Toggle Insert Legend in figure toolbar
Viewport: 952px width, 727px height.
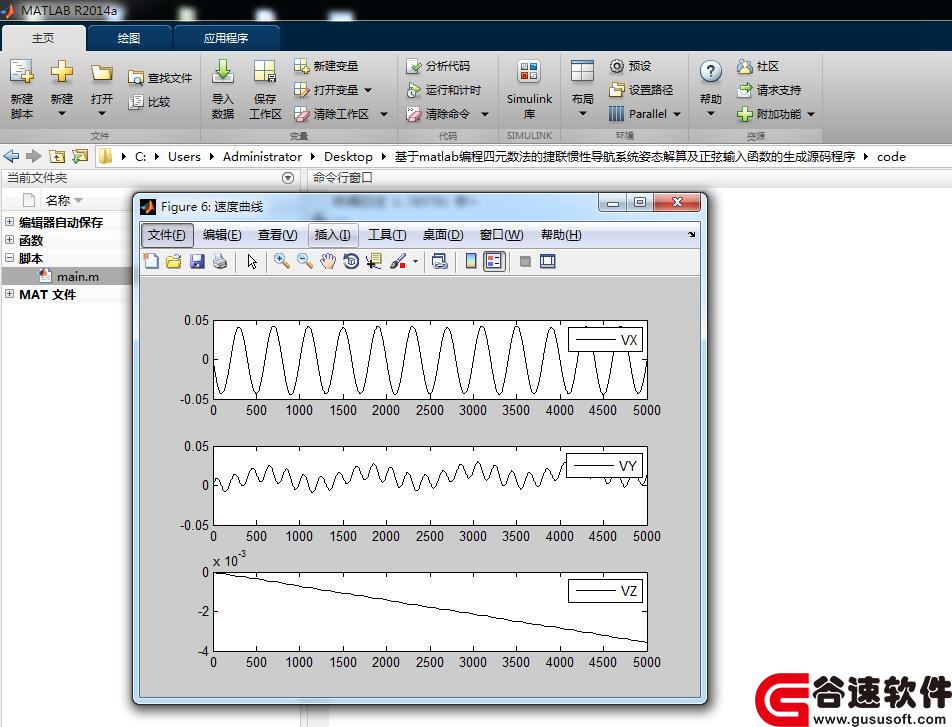(494, 262)
